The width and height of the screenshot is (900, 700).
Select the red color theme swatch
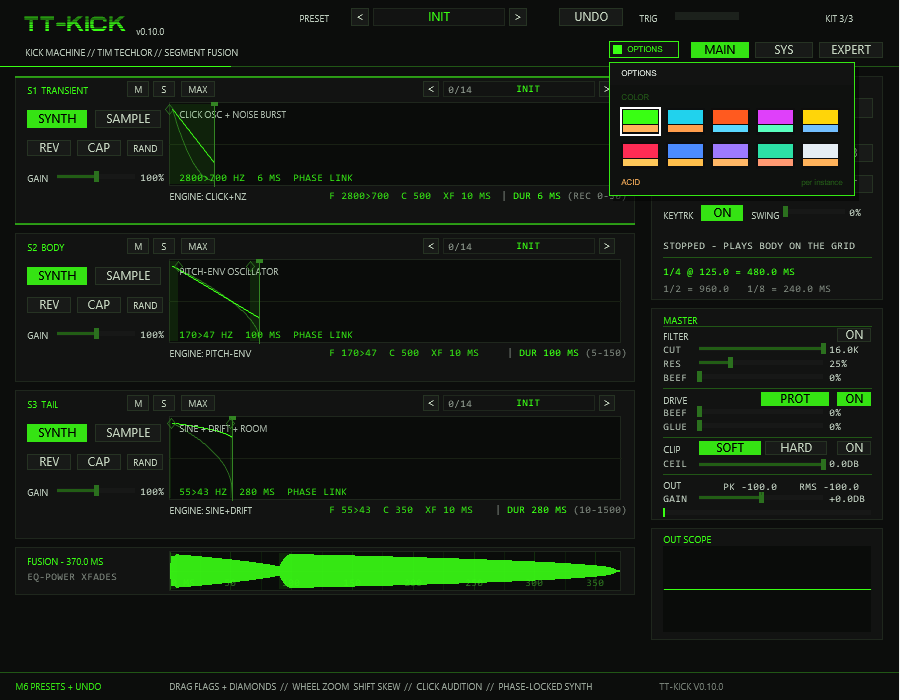point(641,155)
